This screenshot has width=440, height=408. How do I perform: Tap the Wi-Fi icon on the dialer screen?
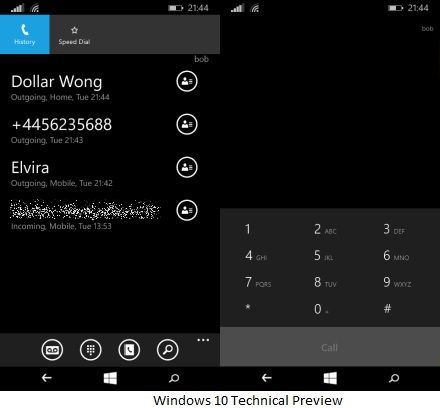pyautogui.click(x=255, y=8)
